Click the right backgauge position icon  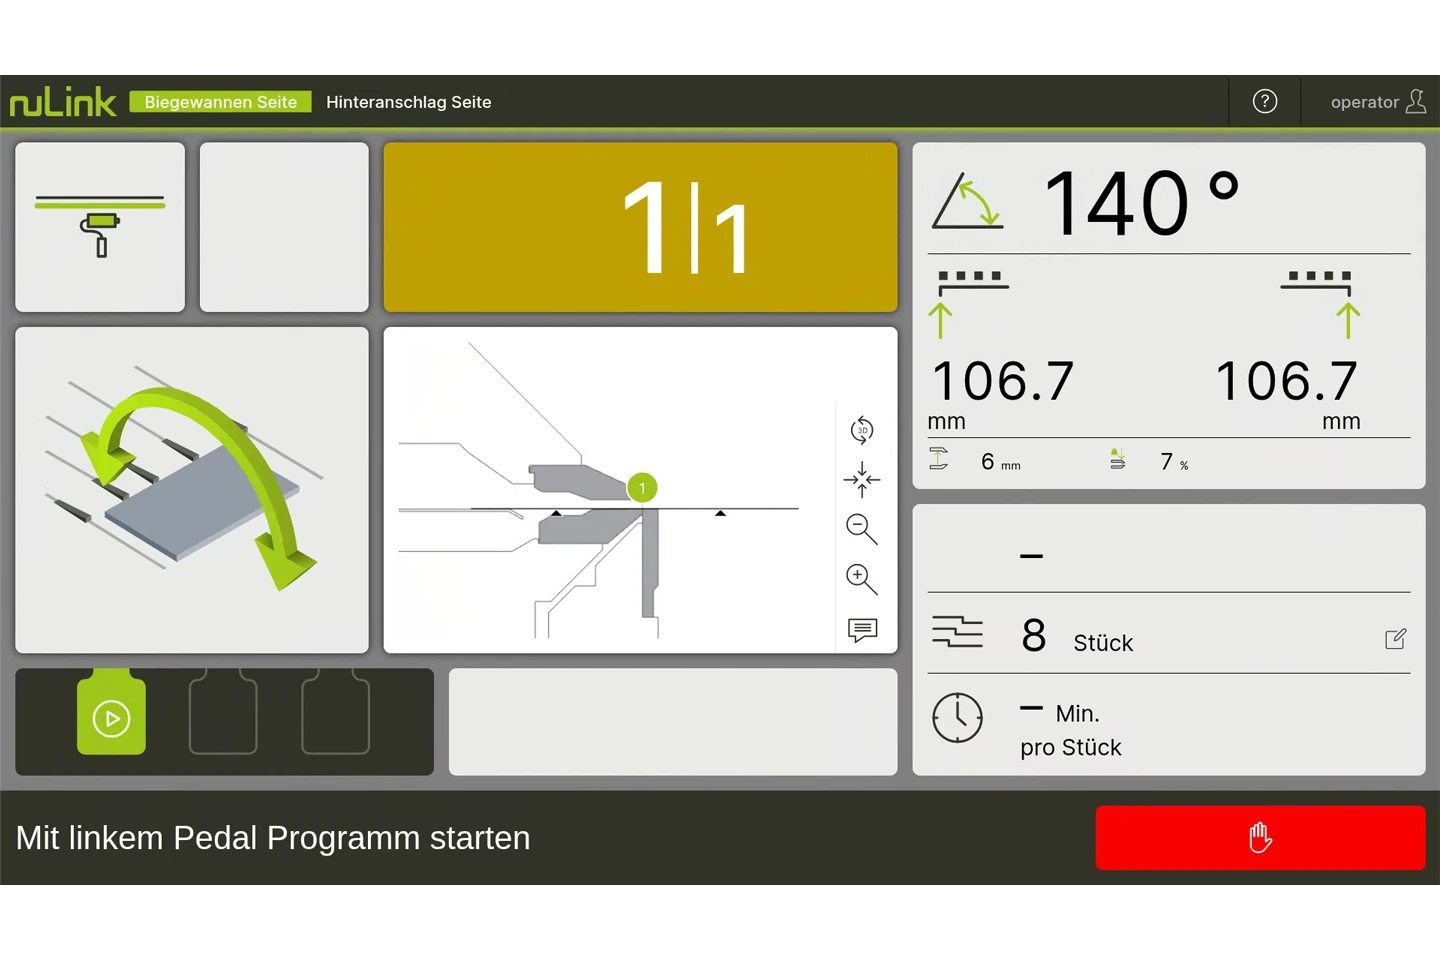[x=1322, y=304]
